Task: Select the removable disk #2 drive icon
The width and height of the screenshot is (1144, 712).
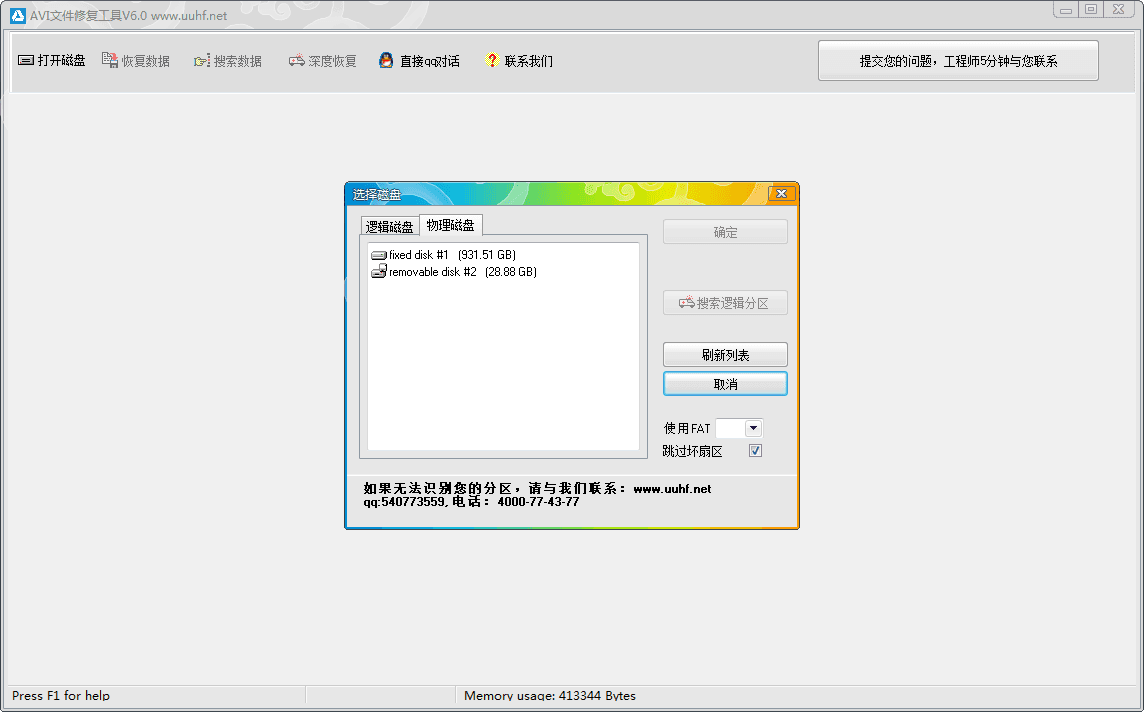Action: click(378, 272)
